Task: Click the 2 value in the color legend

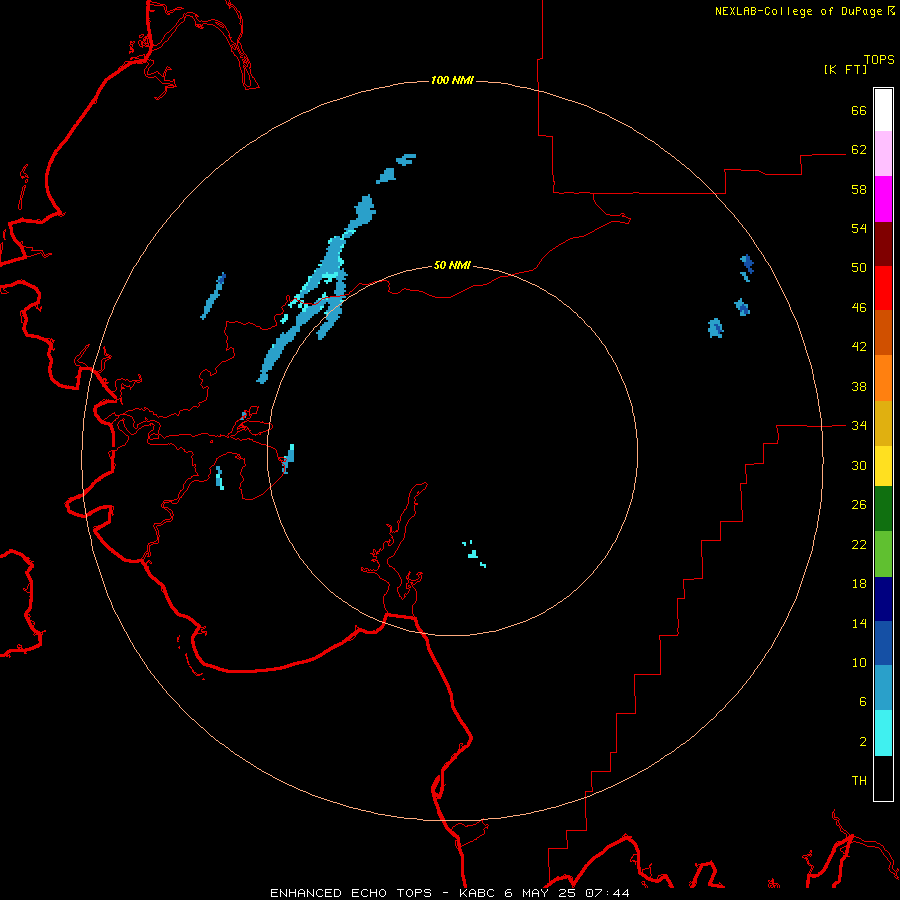Action: 863,742
